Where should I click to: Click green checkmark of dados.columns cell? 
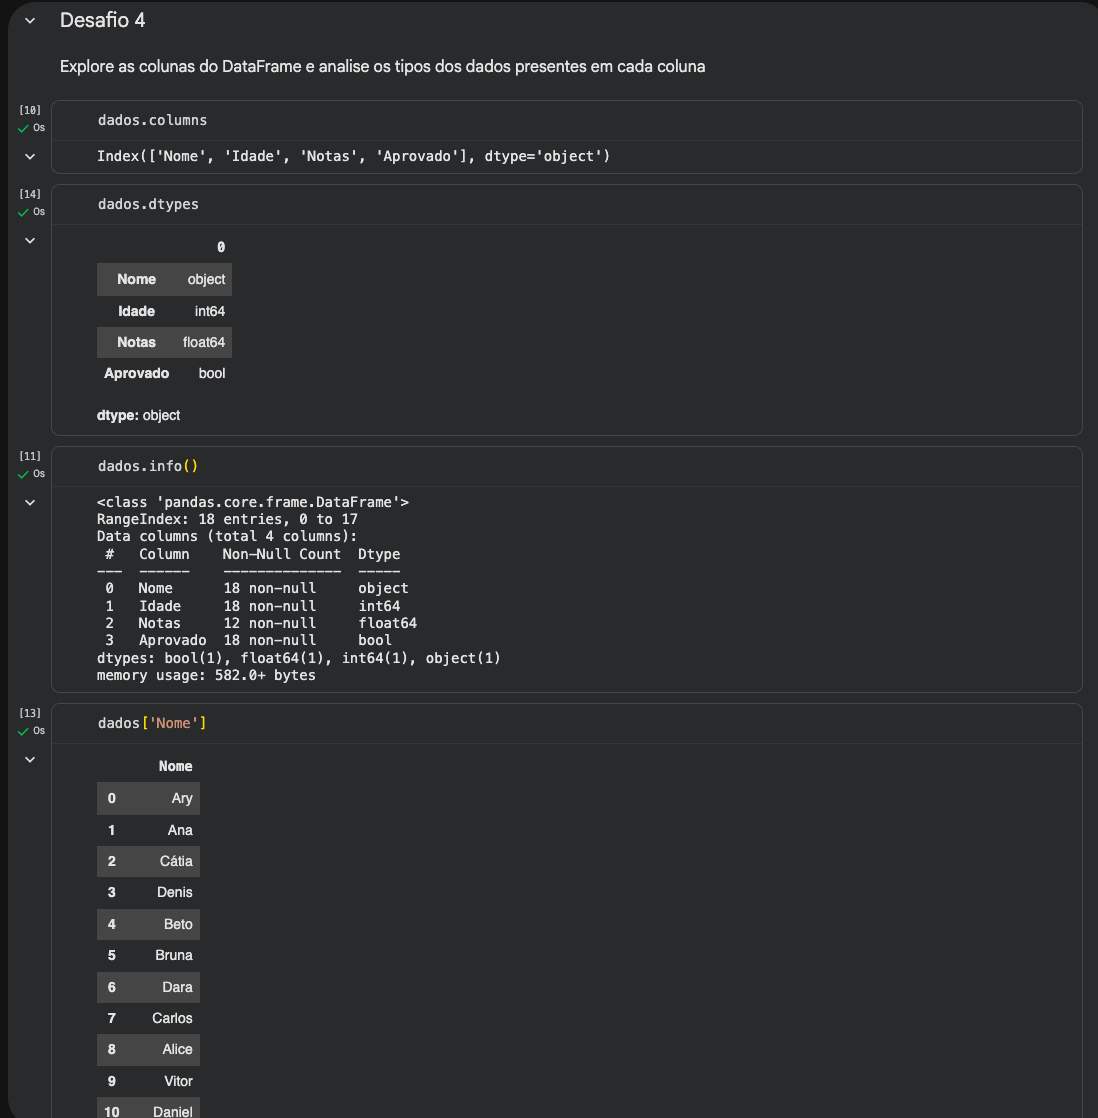(x=23, y=129)
